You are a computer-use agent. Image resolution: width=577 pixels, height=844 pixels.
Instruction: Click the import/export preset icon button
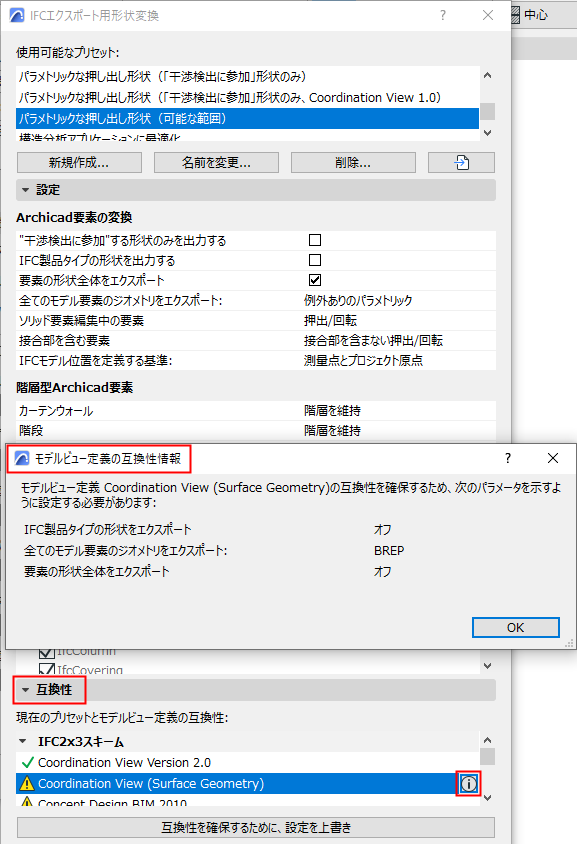coord(461,163)
